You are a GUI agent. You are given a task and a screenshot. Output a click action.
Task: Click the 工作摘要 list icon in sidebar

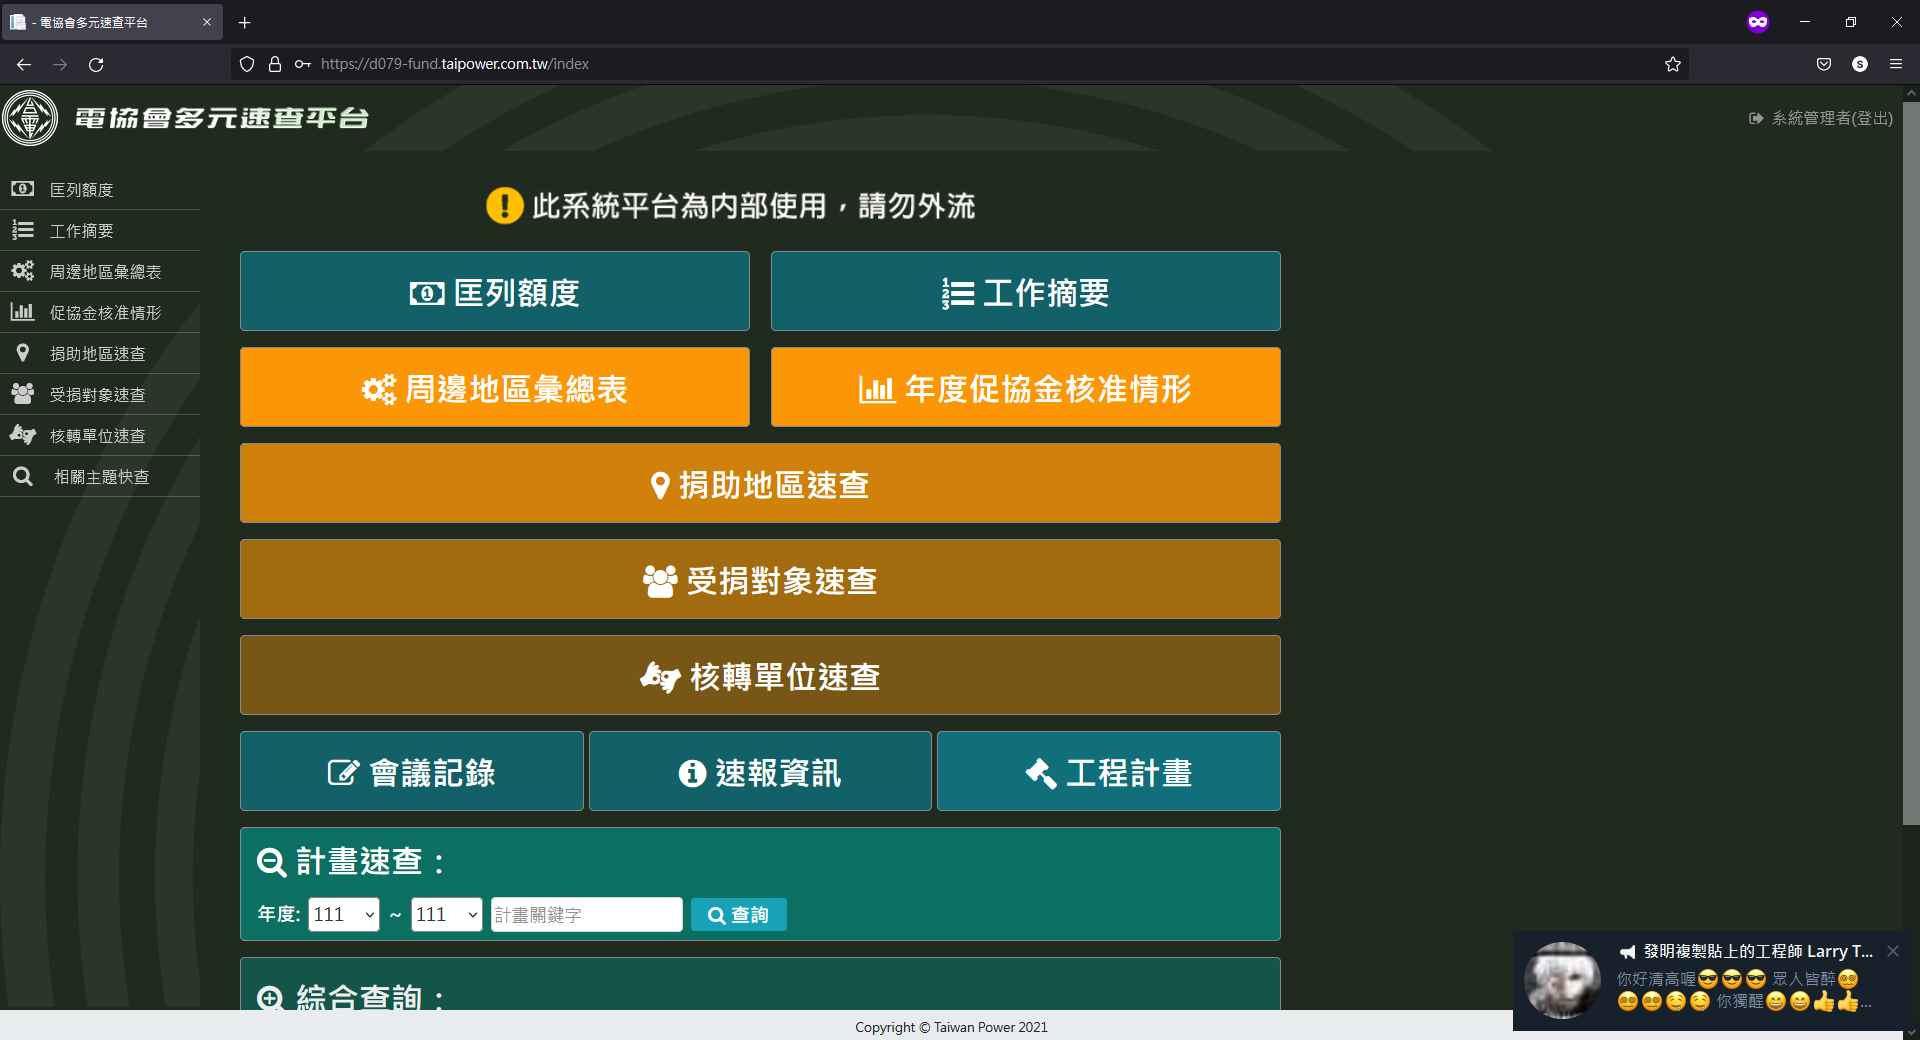pos(22,230)
